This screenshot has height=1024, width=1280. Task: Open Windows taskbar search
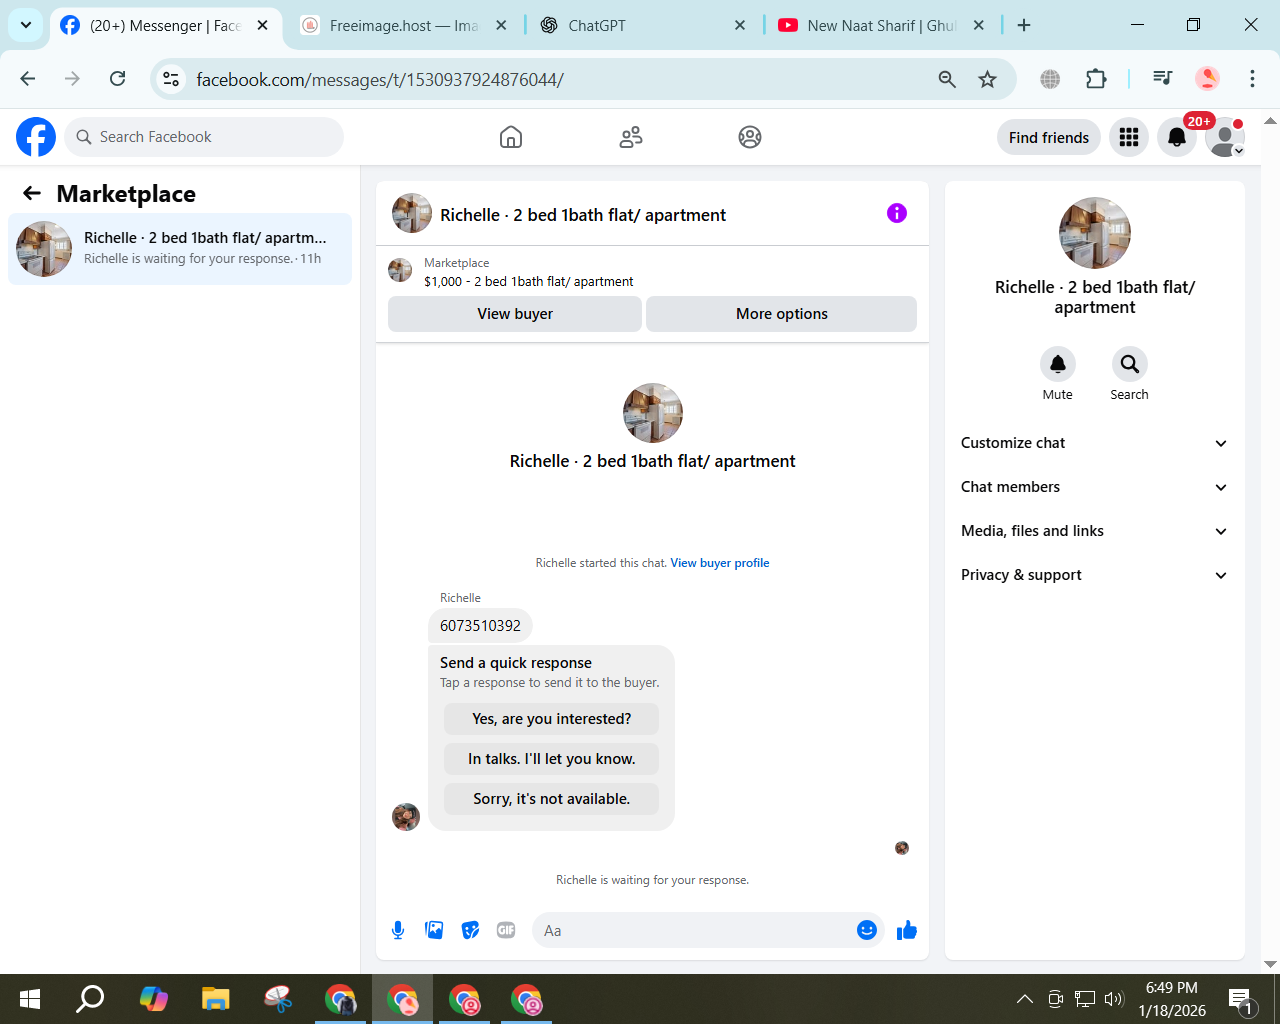pos(91,998)
